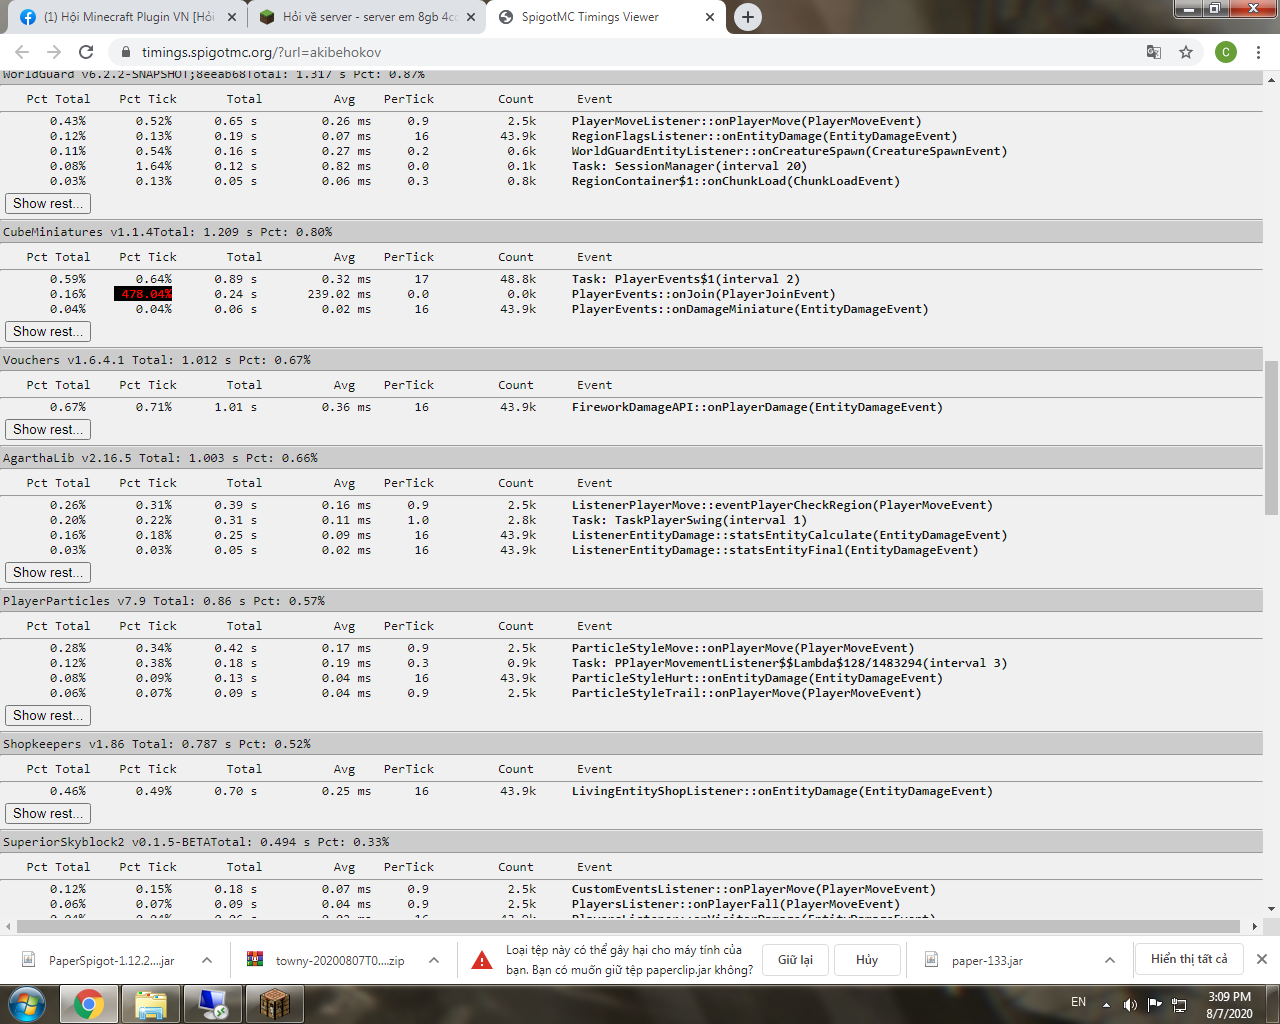Go forward in browser history
Viewport: 1280px width, 1024px height.
point(54,52)
